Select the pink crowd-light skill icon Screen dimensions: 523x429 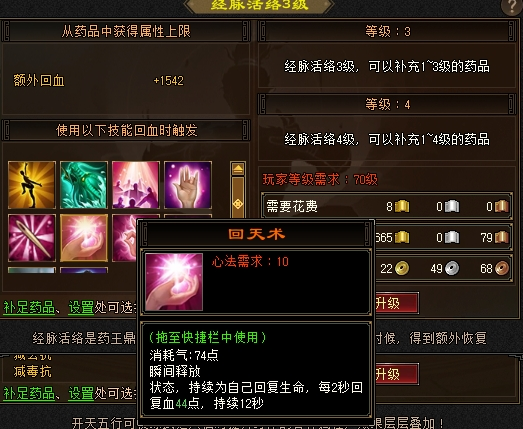[x=136, y=185]
